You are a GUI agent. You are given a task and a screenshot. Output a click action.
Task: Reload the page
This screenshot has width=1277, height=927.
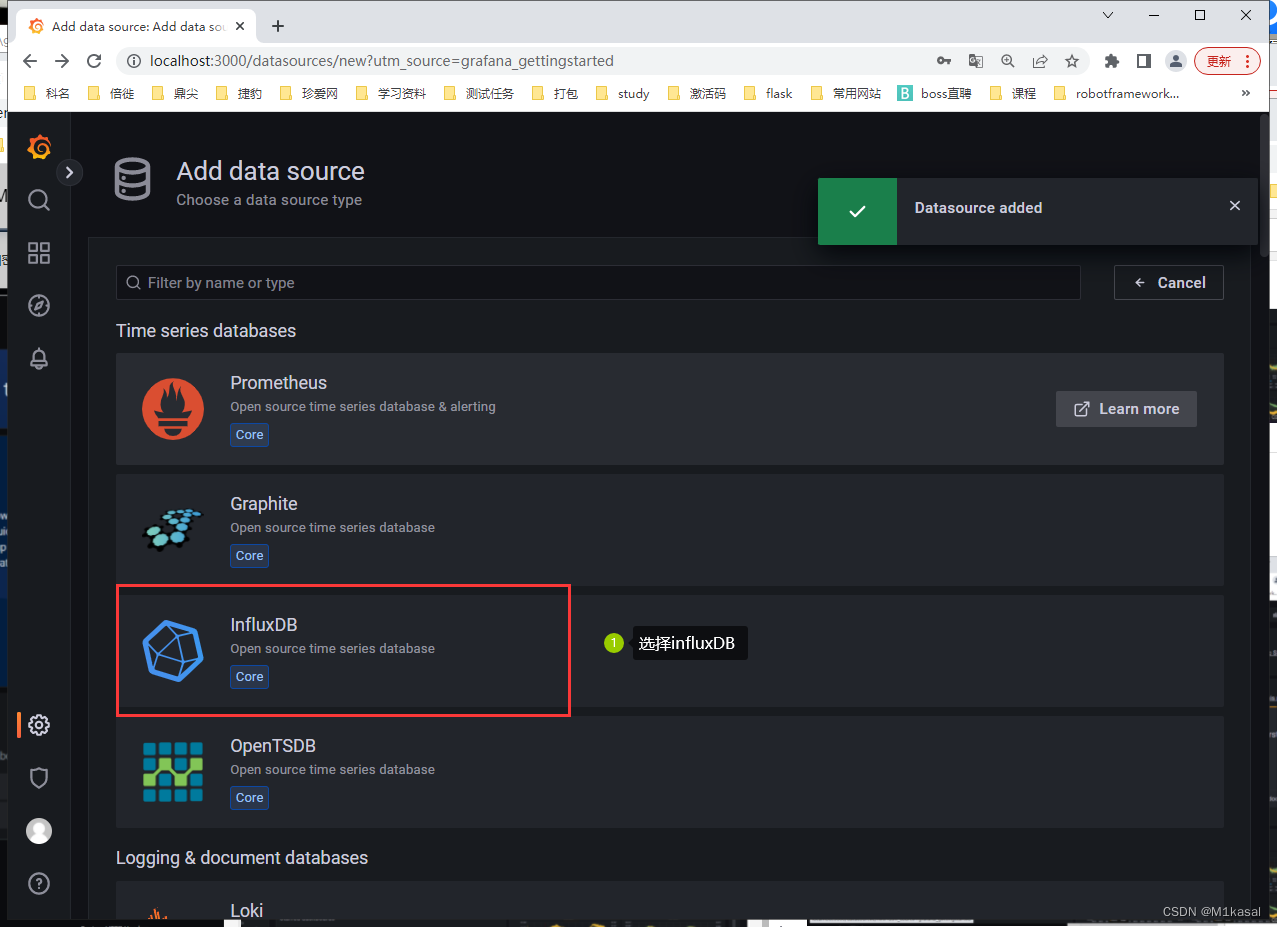pos(94,61)
